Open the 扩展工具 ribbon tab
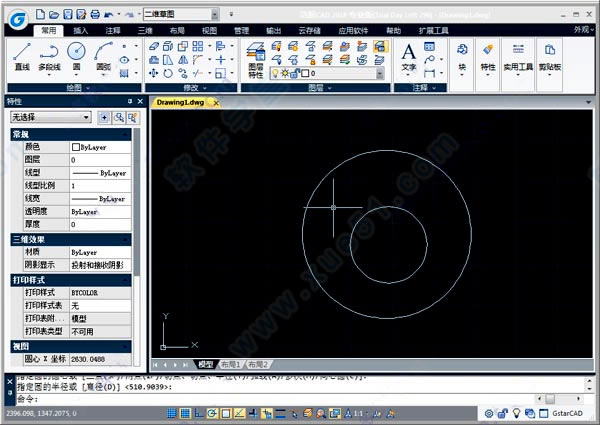The height and width of the screenshot is (425, 600). 433,31
